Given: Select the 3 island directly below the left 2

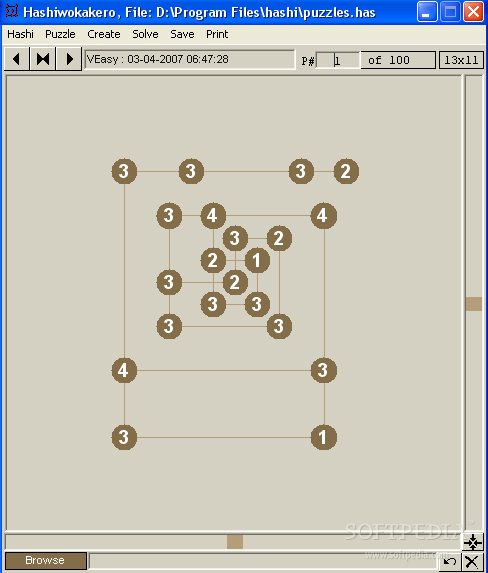Looking at the screenshot, I should pyautogui.click(x=213, y=304).
